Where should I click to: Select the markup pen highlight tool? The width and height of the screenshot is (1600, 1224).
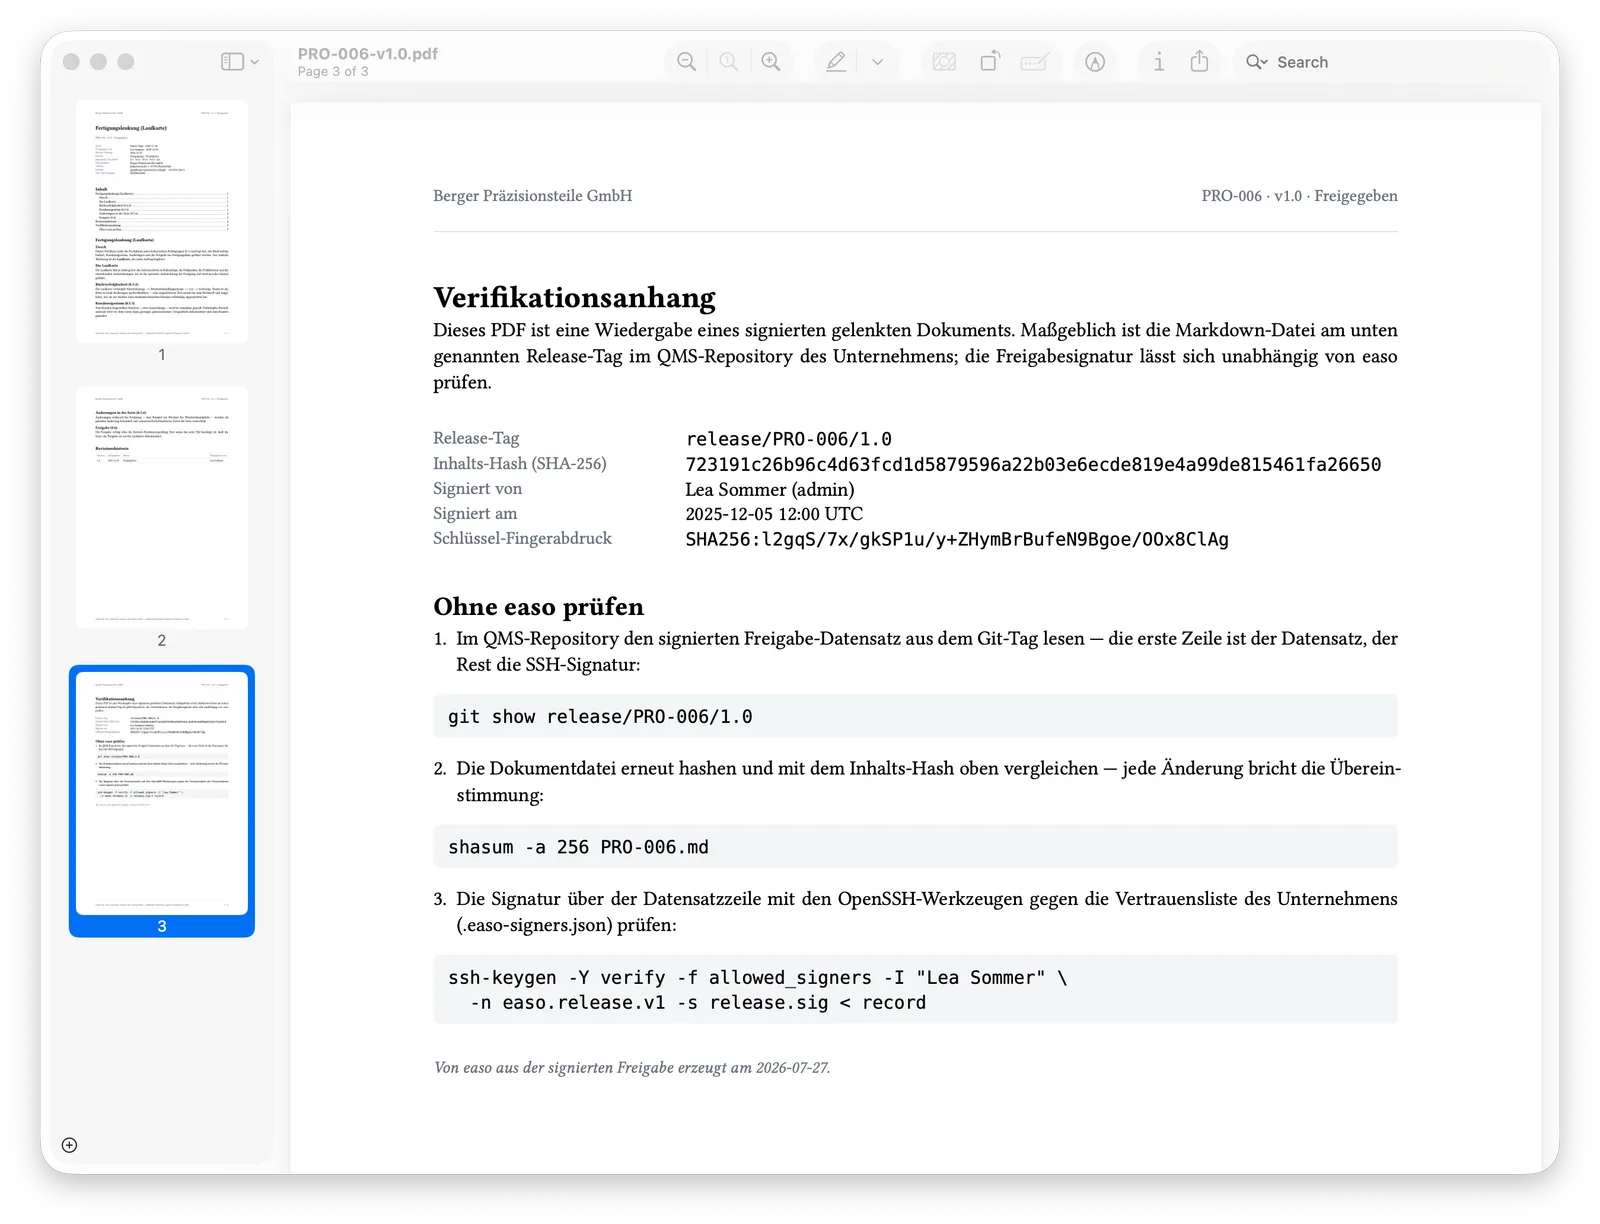pyautogui.click(x=836, y=62)
